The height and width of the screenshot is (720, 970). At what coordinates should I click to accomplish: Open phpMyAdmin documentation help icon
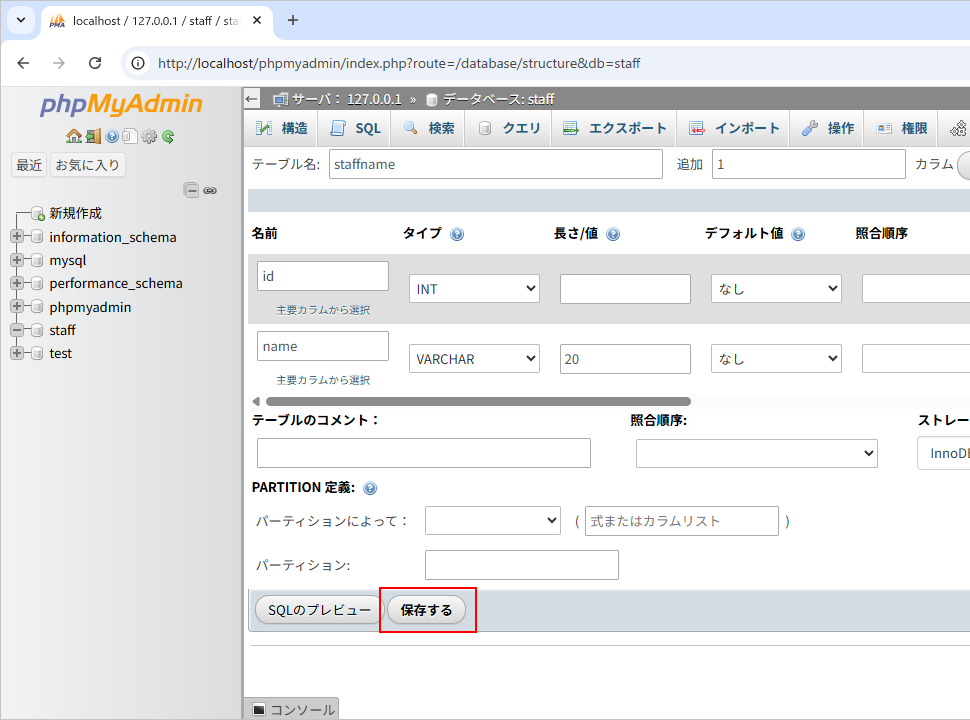pyautogui.click(x=112, y=136)
